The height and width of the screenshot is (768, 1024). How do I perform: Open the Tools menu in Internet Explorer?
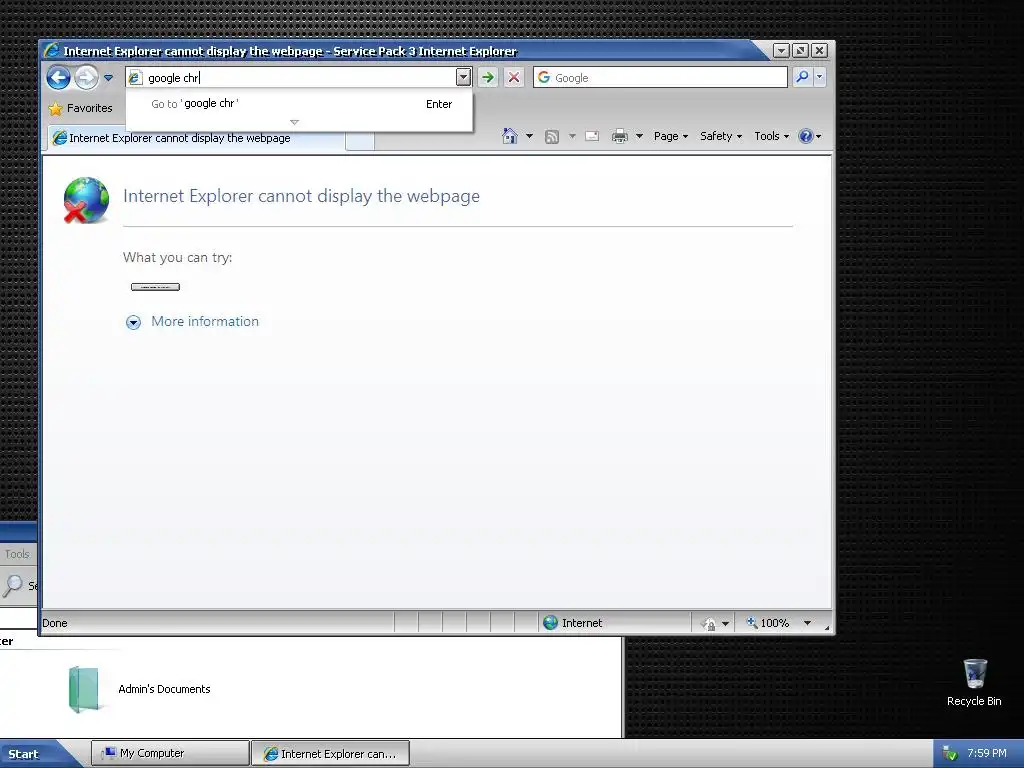(x=771, y=136)
